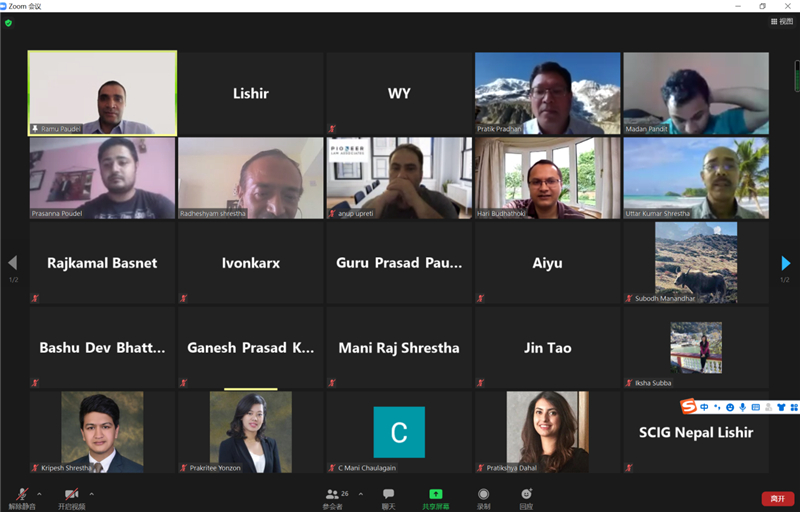
Task: Toggle Chinese input mode in Sogou bar
Action: [704, 407]
